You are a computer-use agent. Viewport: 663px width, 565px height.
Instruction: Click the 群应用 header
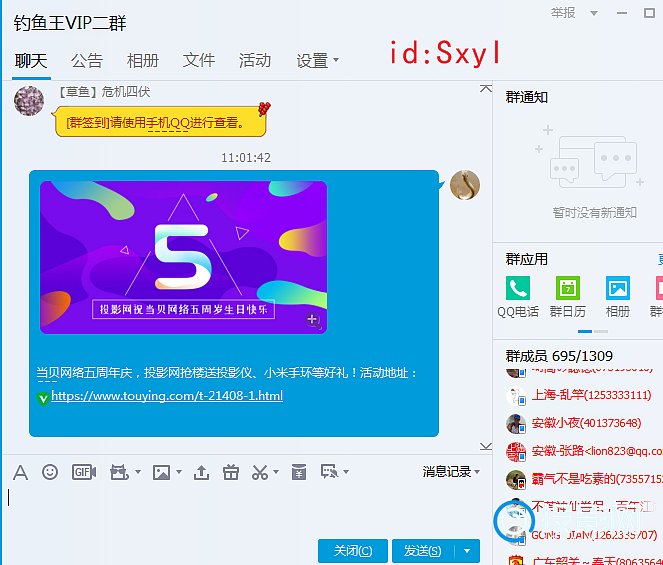(526, 259)
